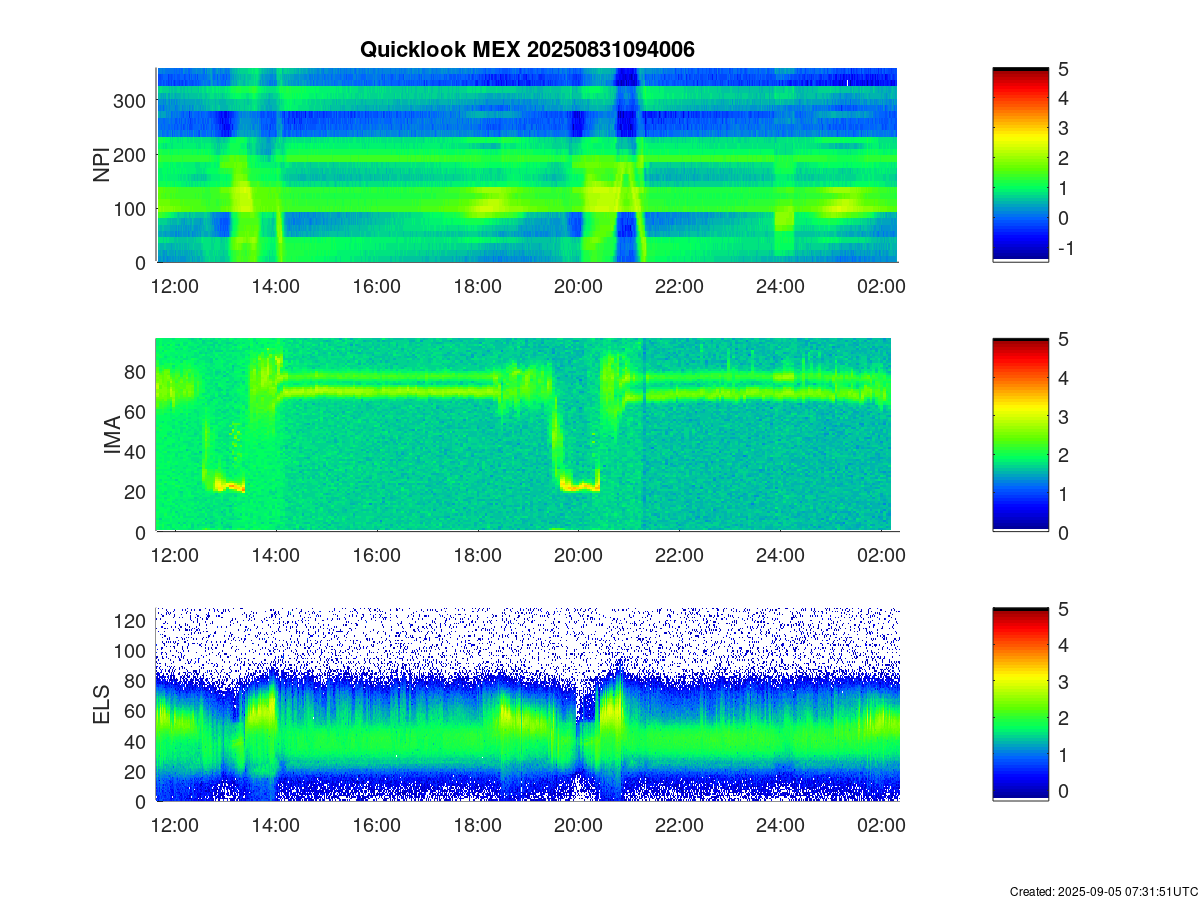Click the 14:00 tick under the NPI panel

point(275,286)
